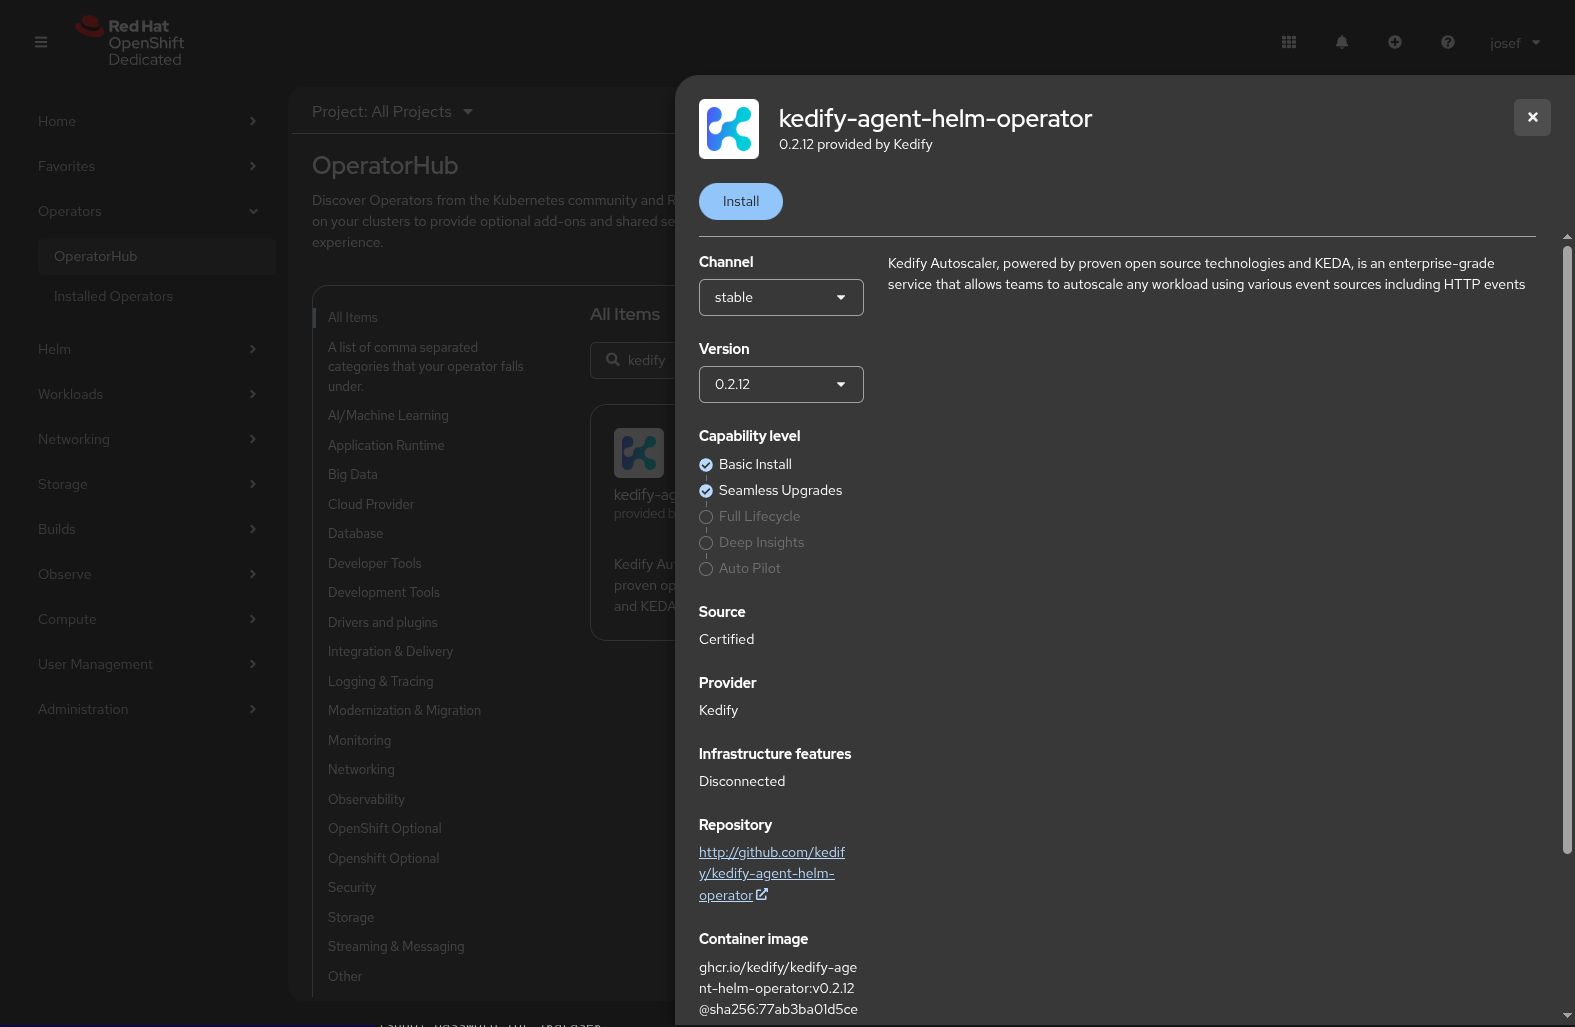The height and width of the screenshot is (1027, 1575).
Task: Click the Seamless Upgrades capability checkmark
Action: click(706, 491)
